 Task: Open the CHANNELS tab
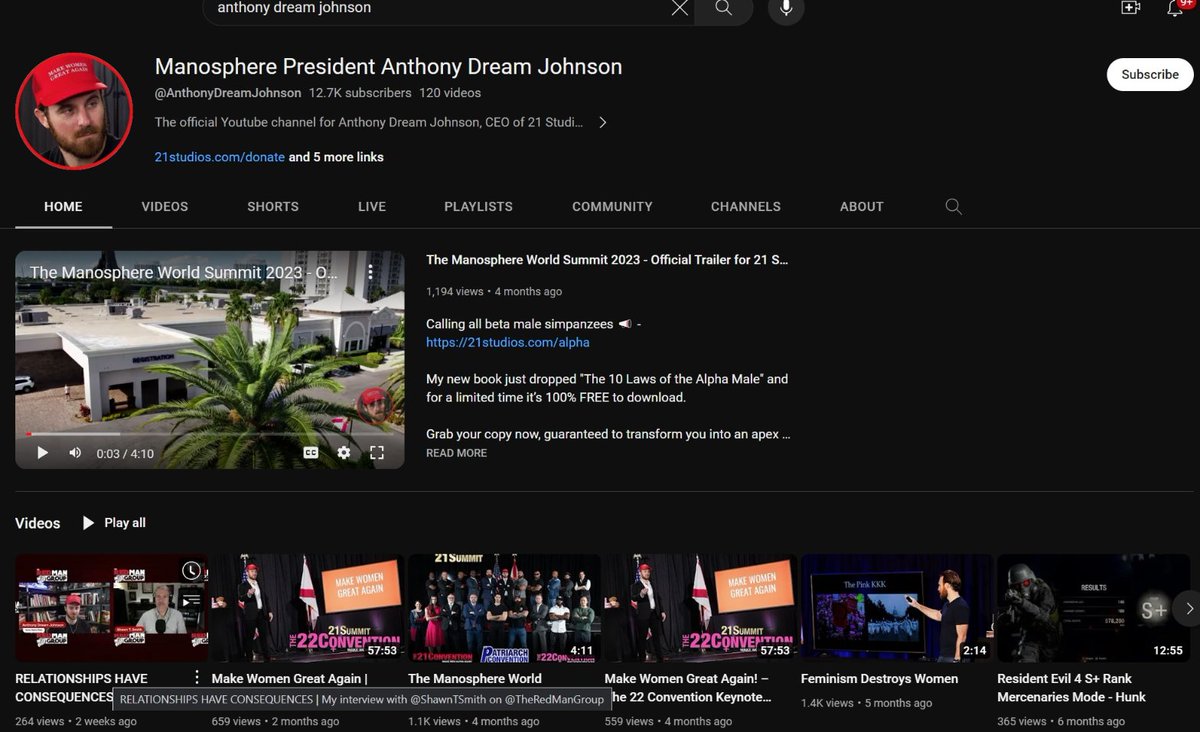(746, 206)
